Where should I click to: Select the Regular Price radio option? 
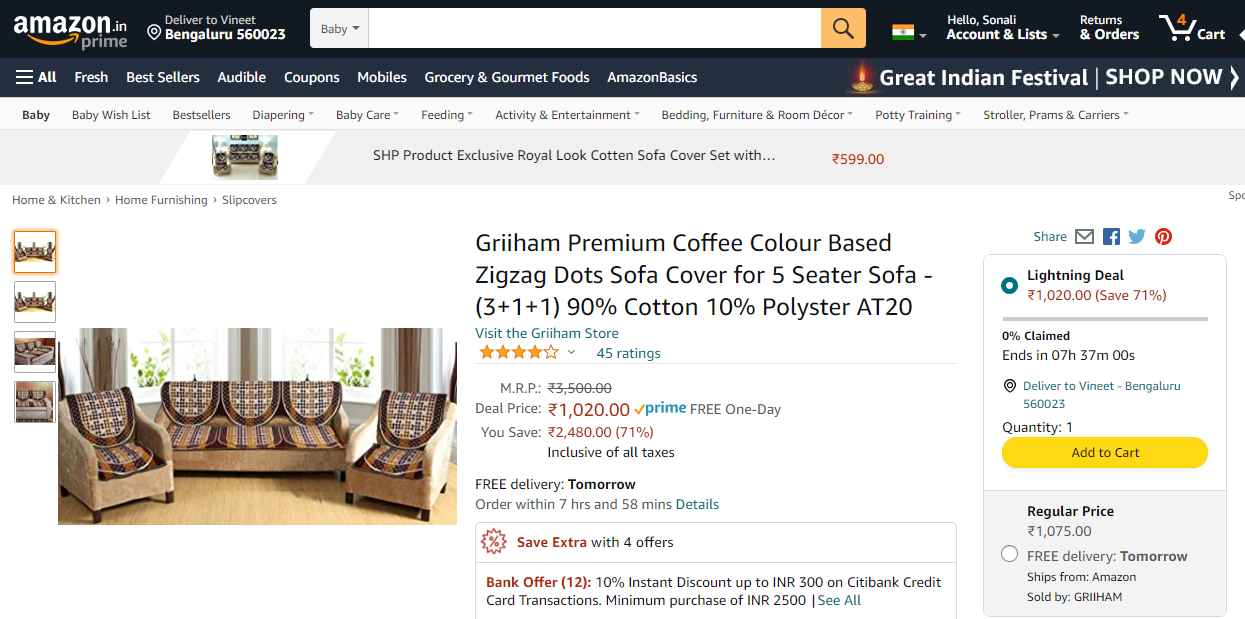coord(1010,554)
